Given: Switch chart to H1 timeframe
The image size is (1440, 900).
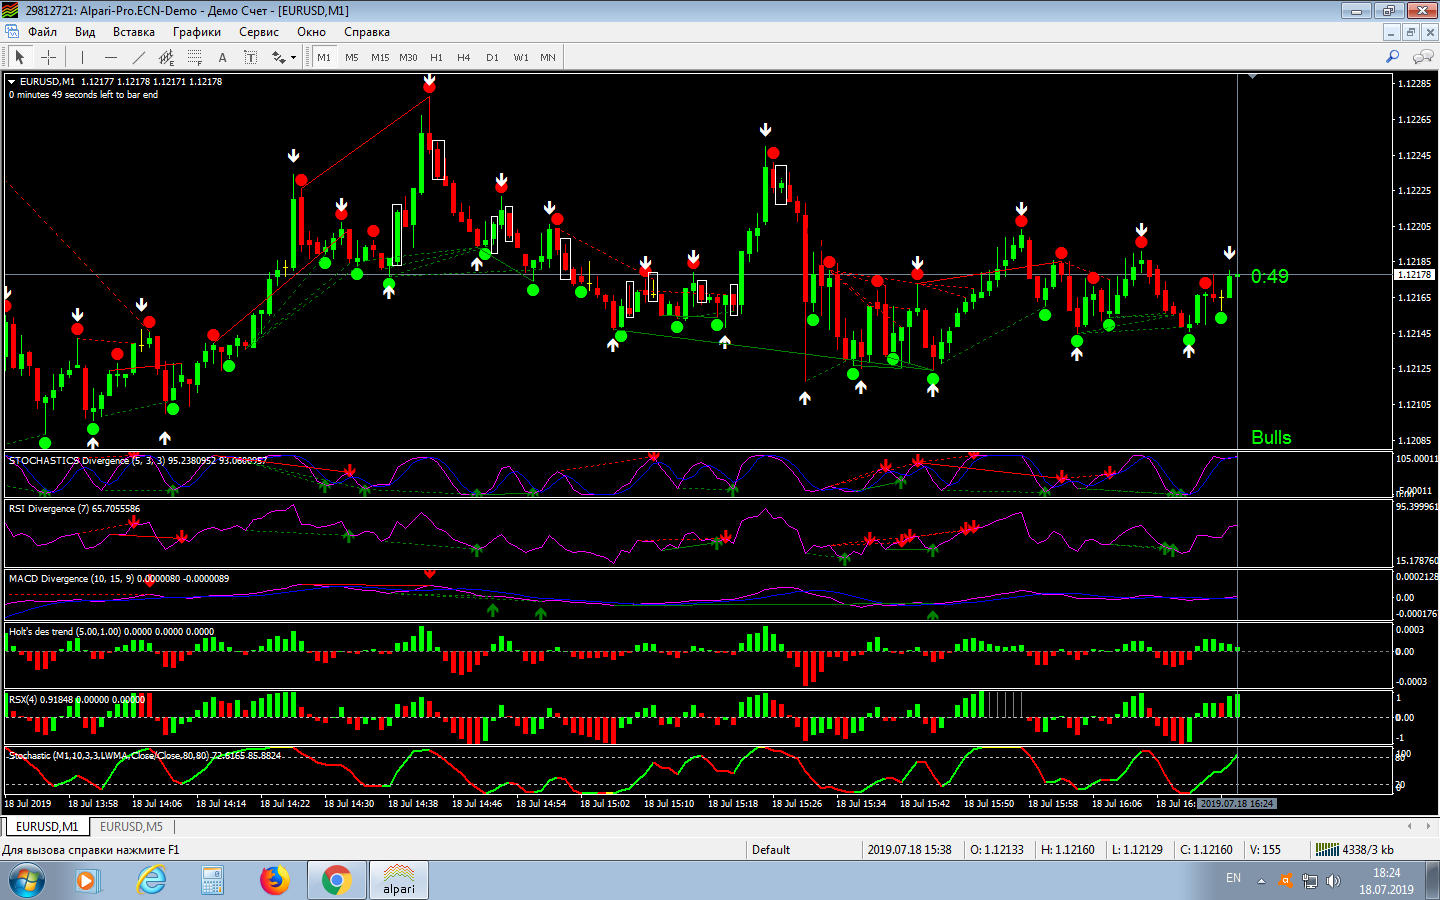Looking at the screenshot, I should (436, 57).
